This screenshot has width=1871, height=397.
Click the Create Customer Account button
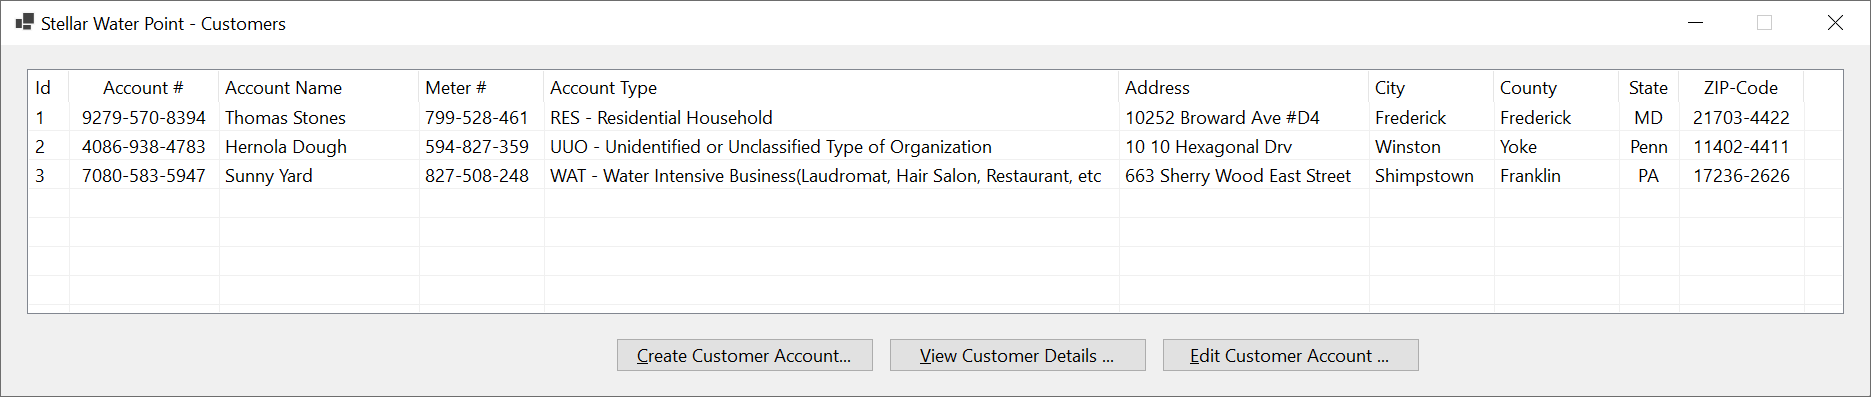[x=744, y=355]
